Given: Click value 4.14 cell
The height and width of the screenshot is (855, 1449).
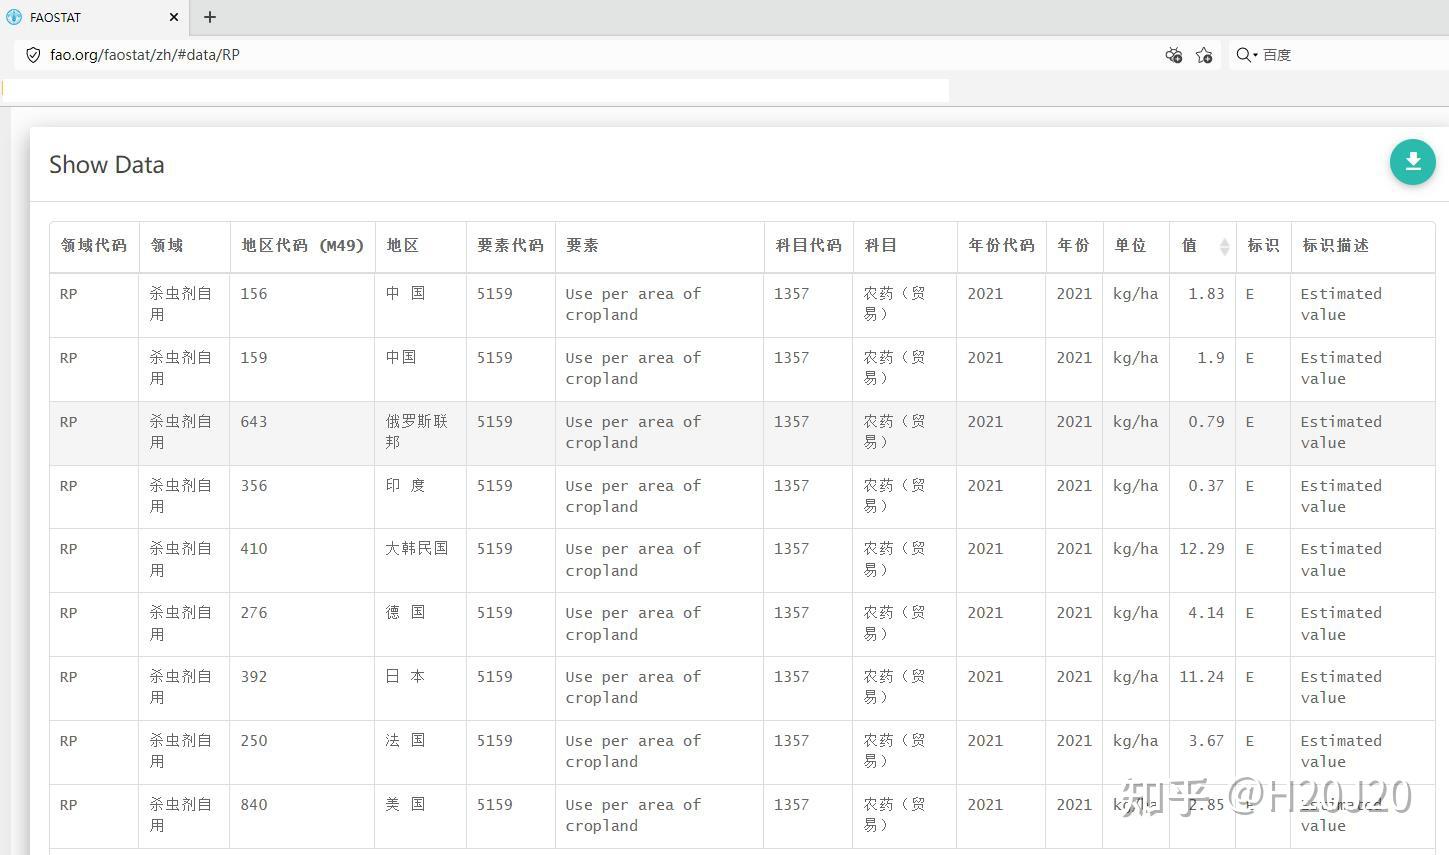Looking at the screenshot, I should (1203, 624).
